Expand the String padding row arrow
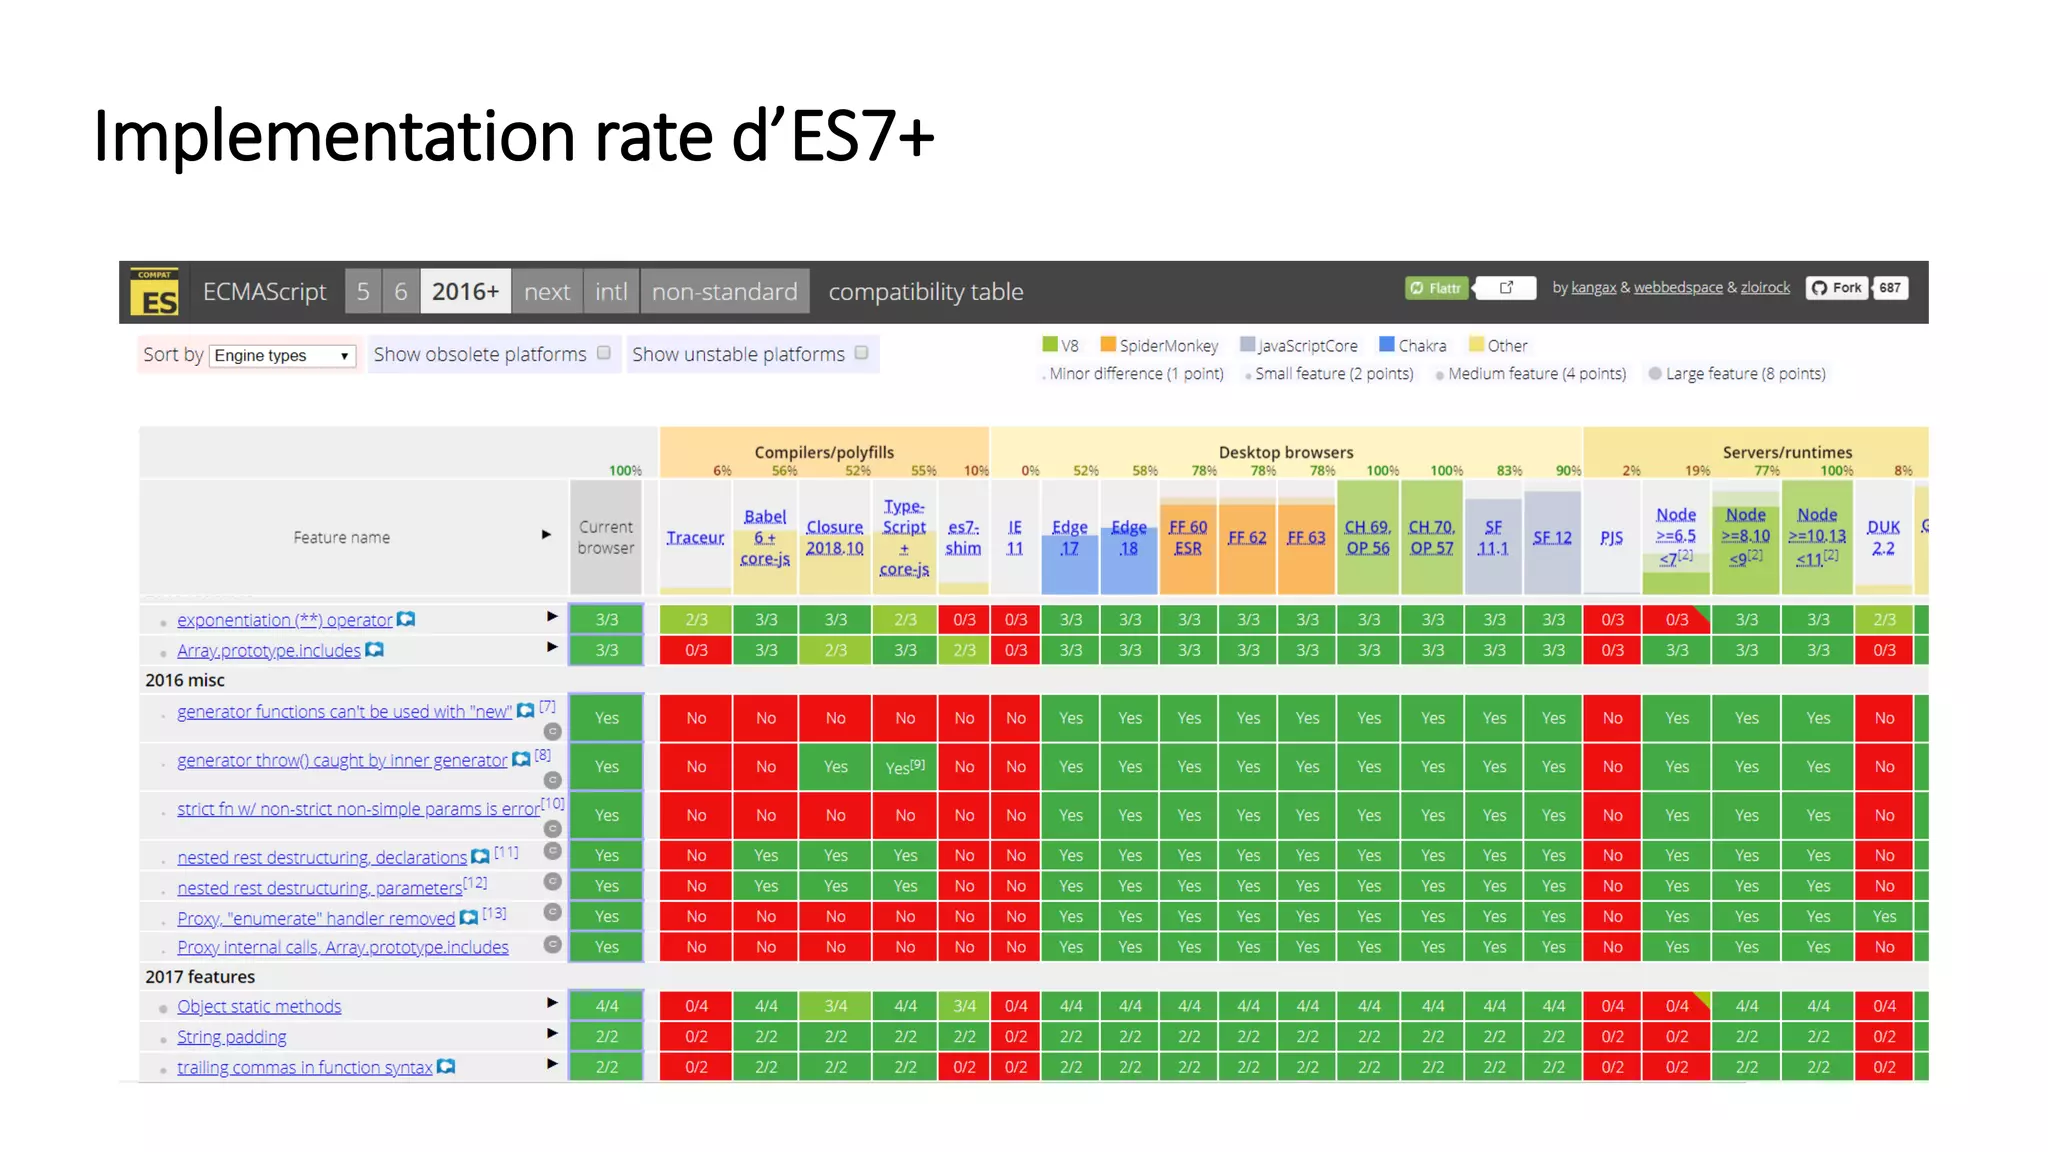Viewport: 2048px width, 1152px height. coord(551,1033)
